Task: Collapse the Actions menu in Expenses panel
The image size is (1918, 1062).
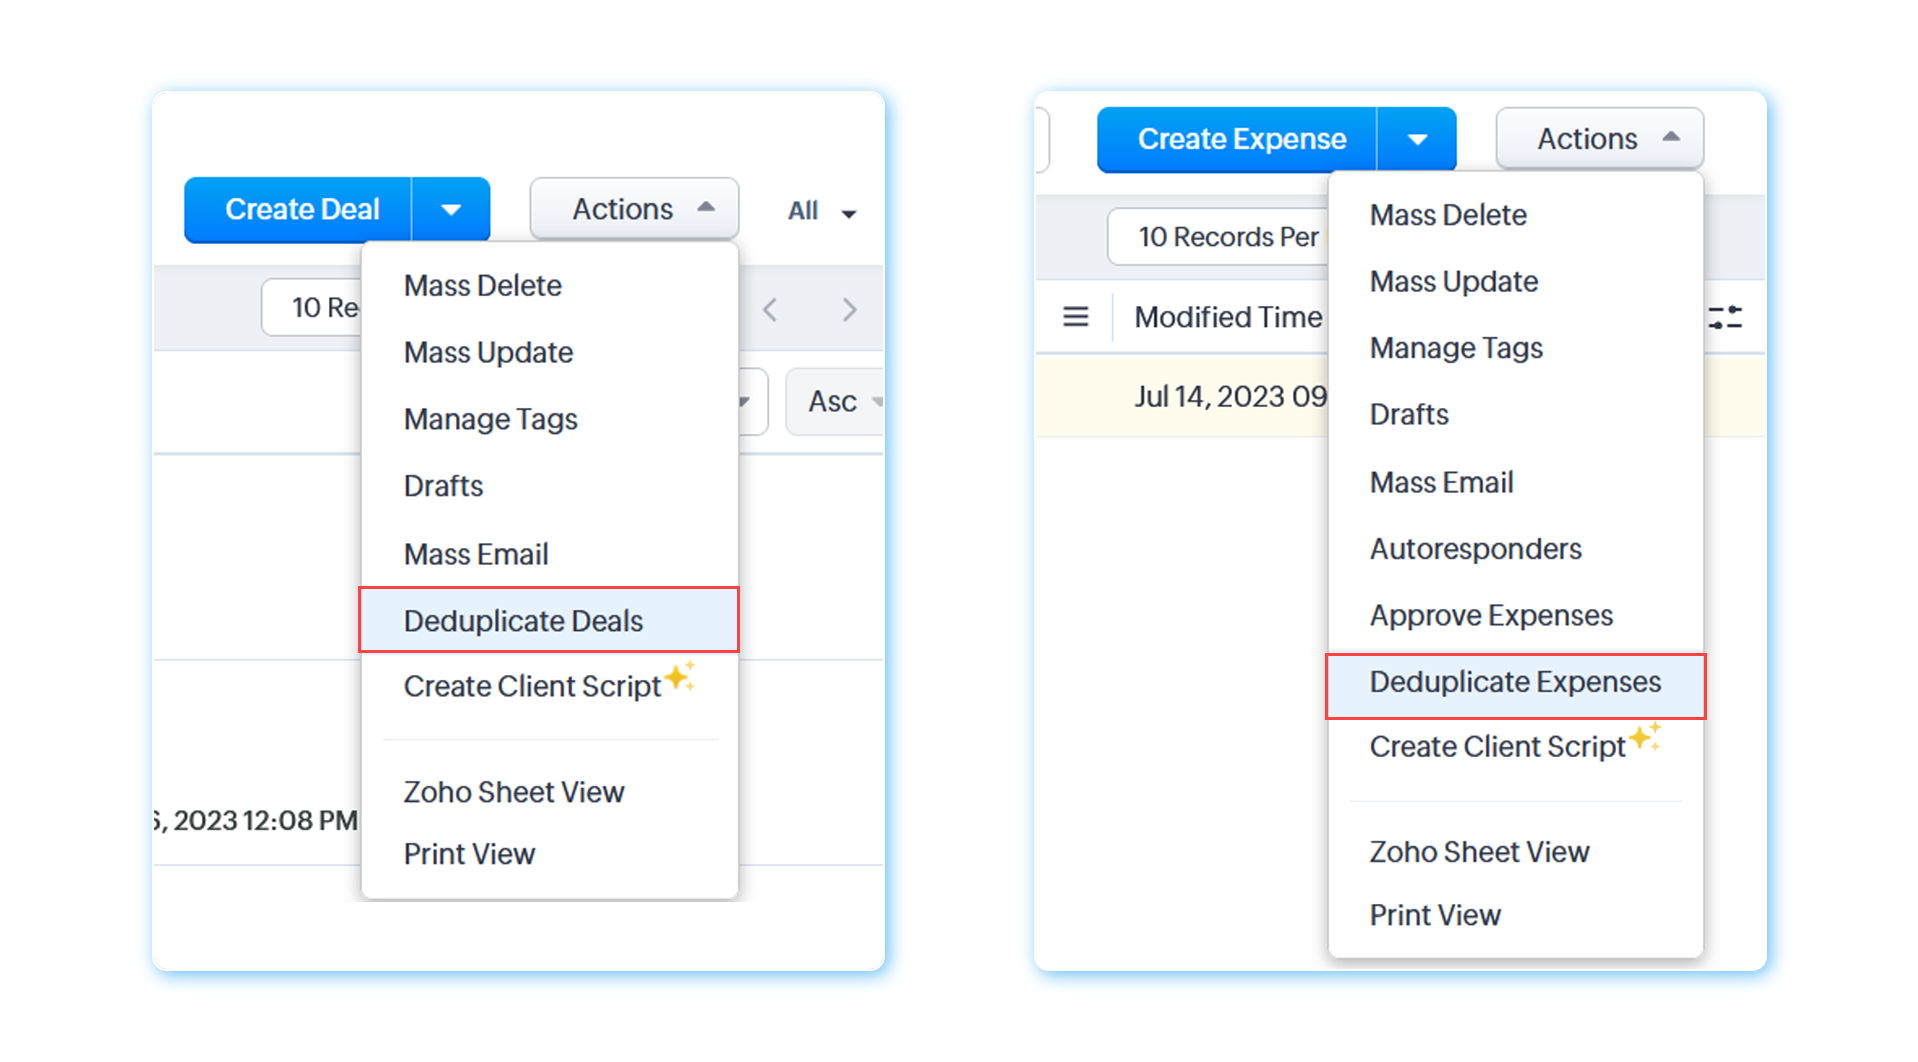Action: pos(1599,139)
